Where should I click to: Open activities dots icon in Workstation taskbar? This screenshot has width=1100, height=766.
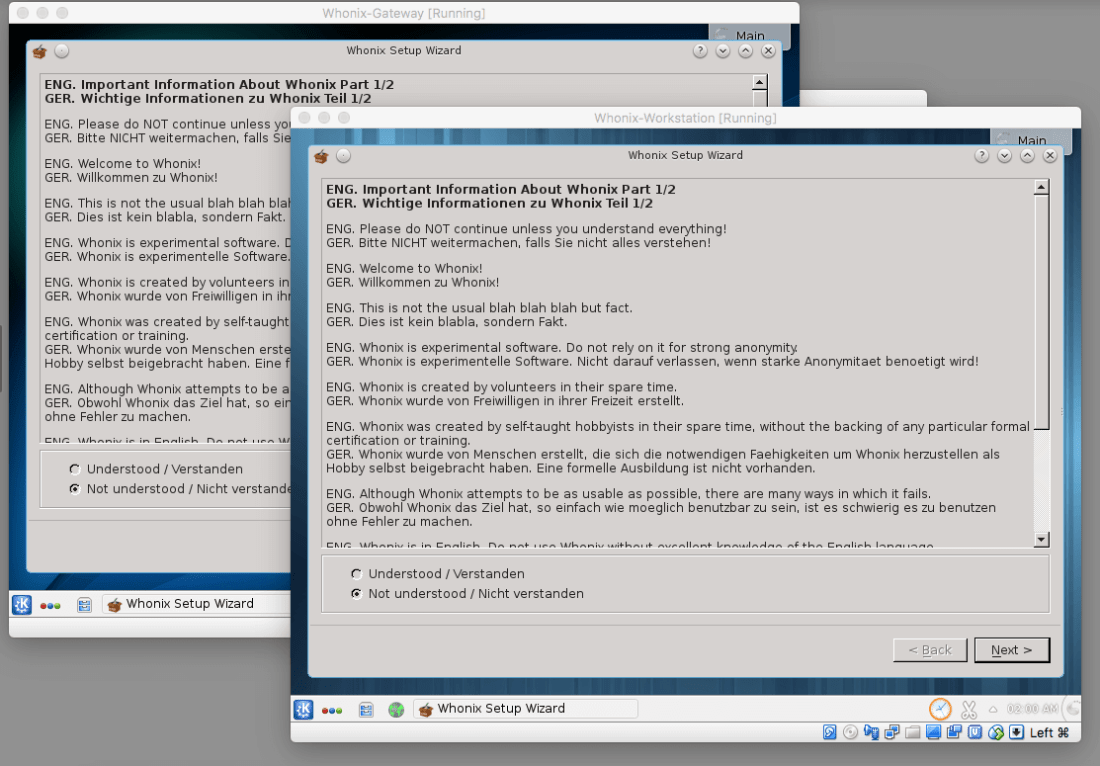point(332,710)
